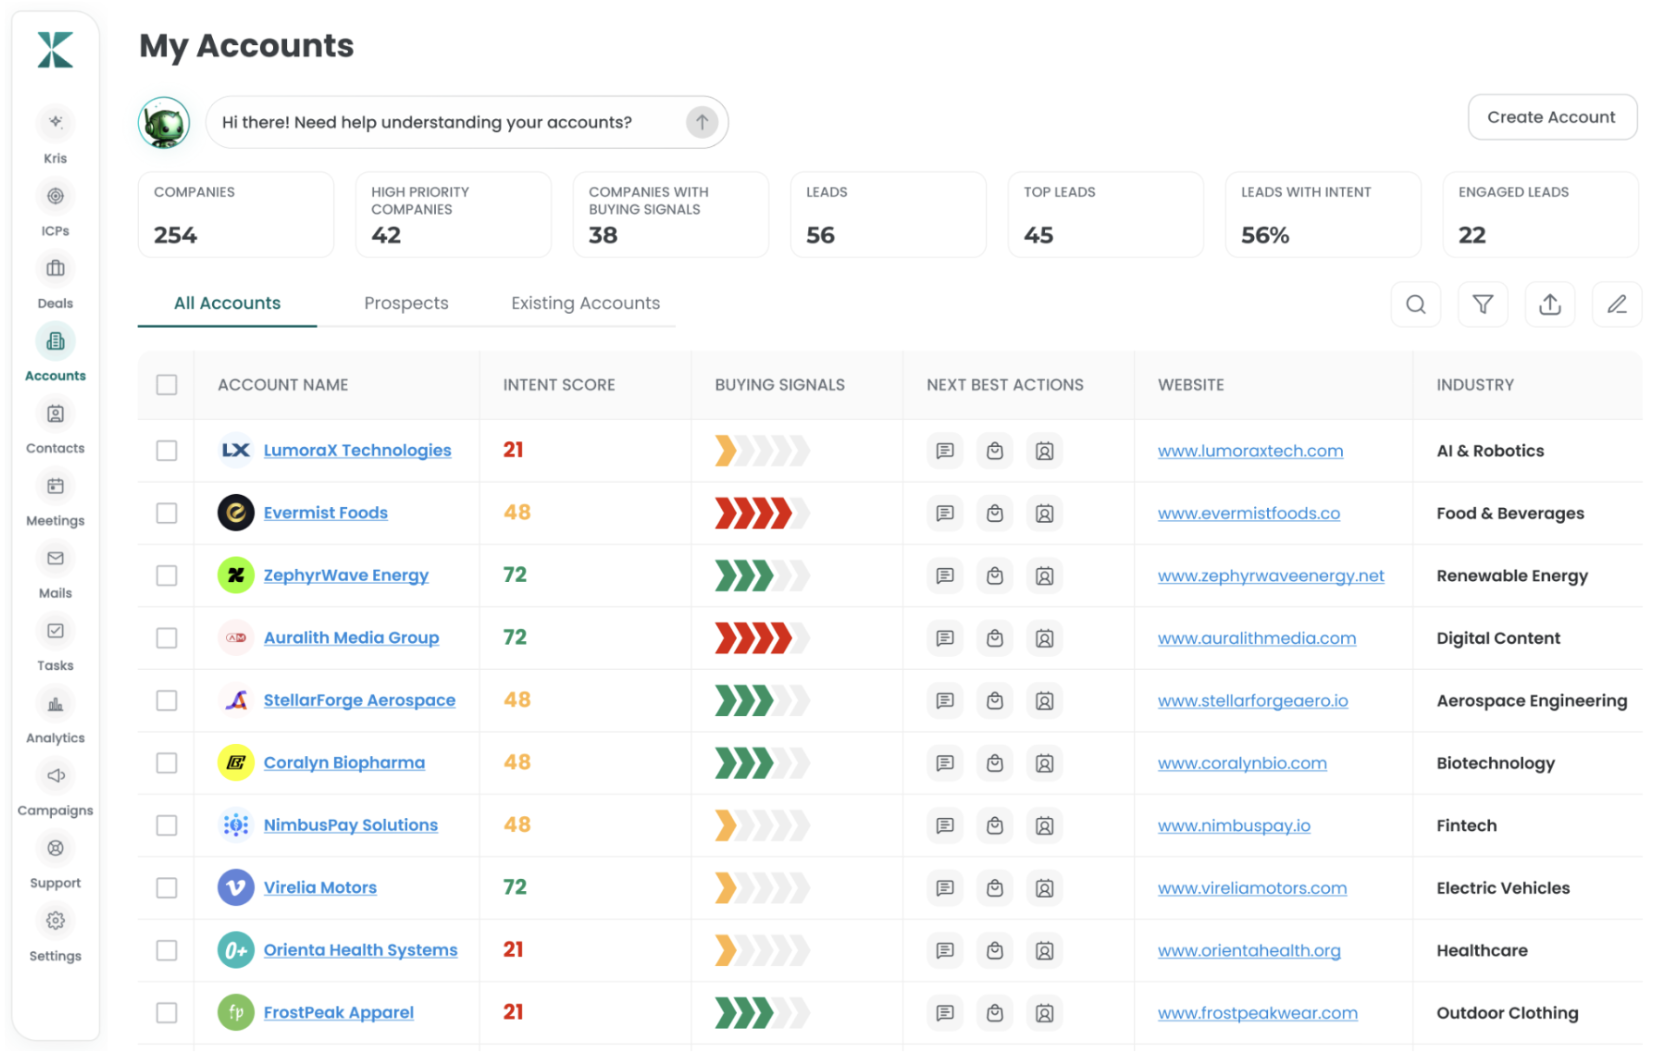Click the Intent Score column header
Screen dimensions: 1668x1064
[x=559, y=385]
